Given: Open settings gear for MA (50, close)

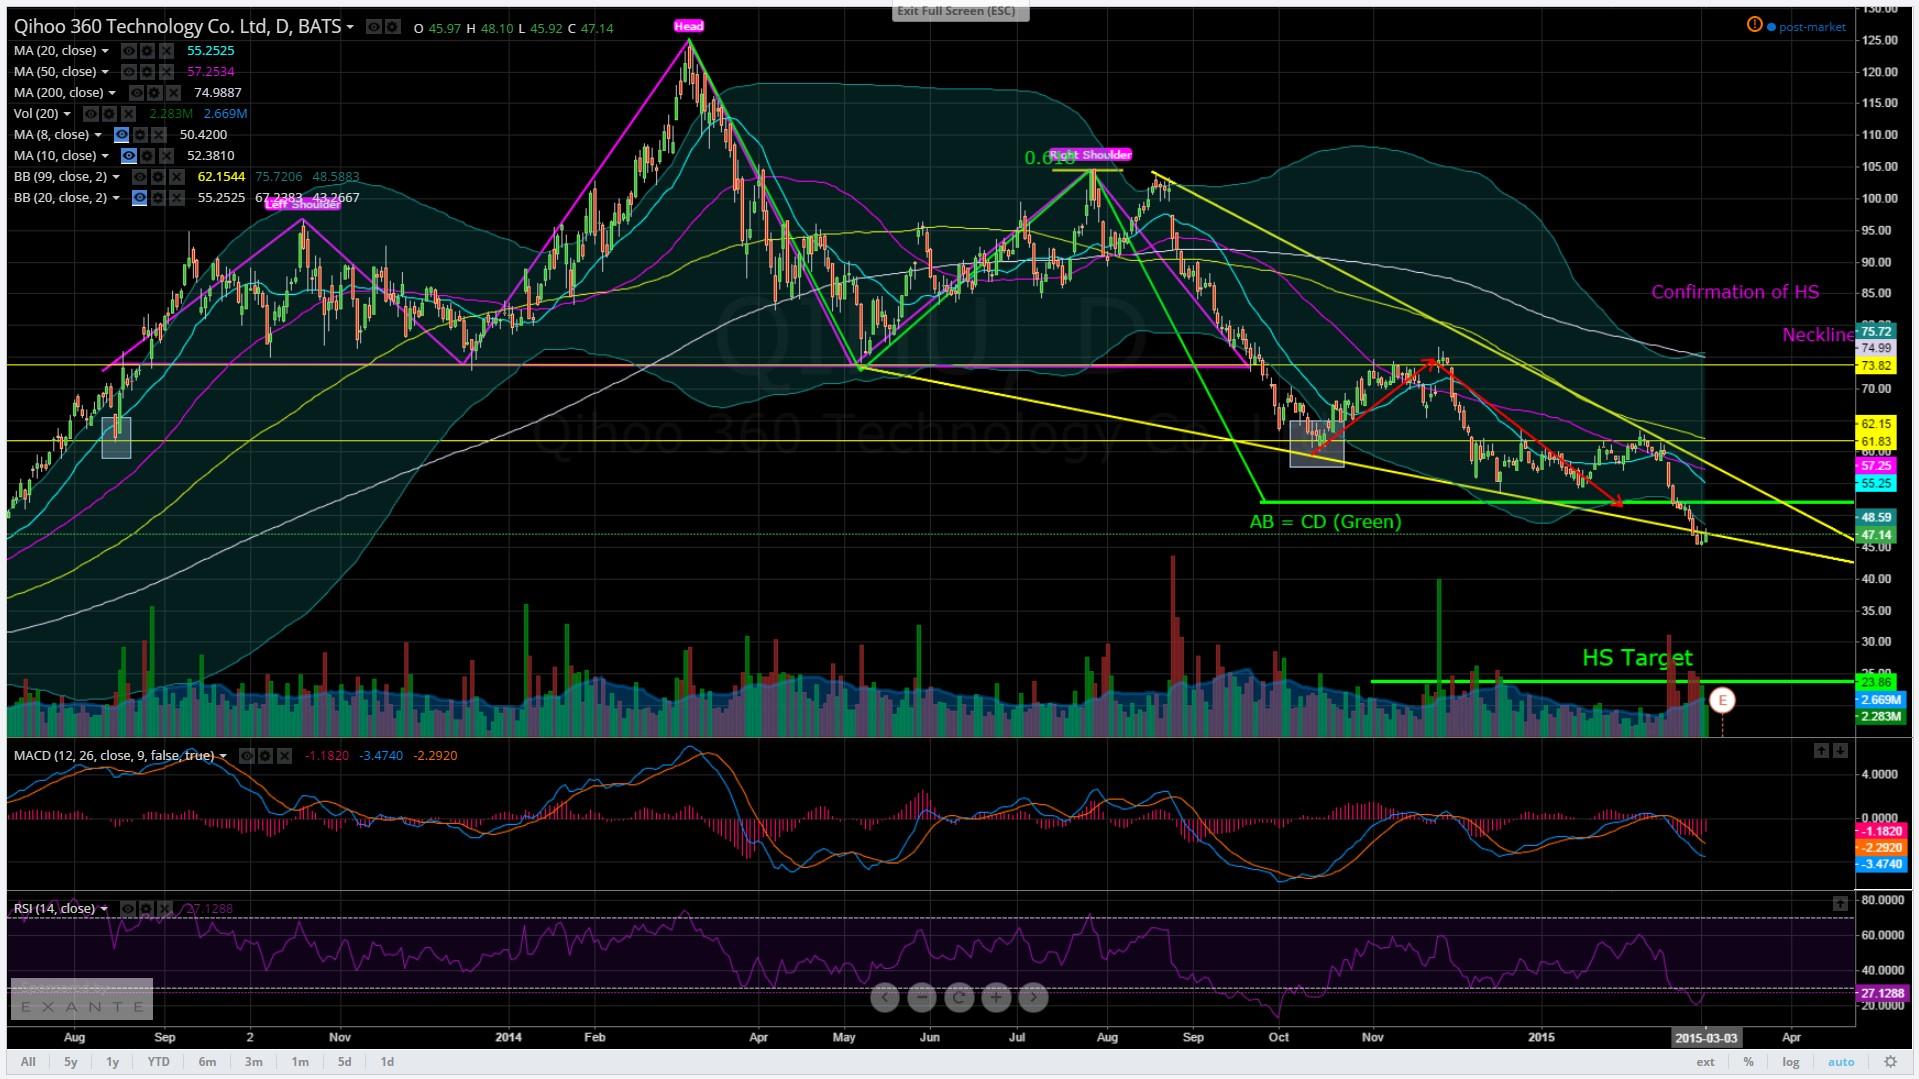Looking at the screenshot, I should pyautogui.click(x=147, y=71).
